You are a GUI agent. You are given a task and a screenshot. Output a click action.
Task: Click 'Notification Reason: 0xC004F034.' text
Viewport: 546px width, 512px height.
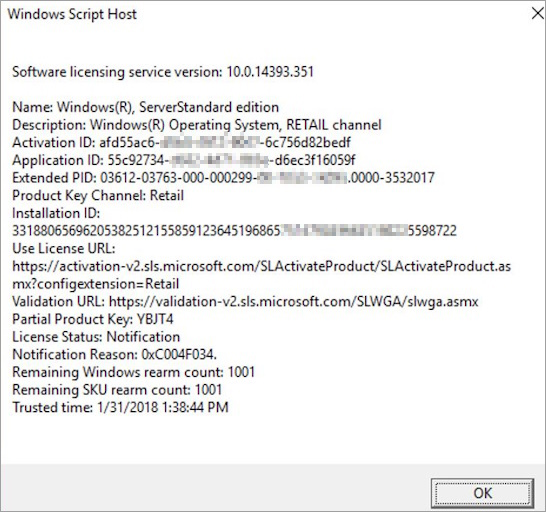click(x=115, y=355)
